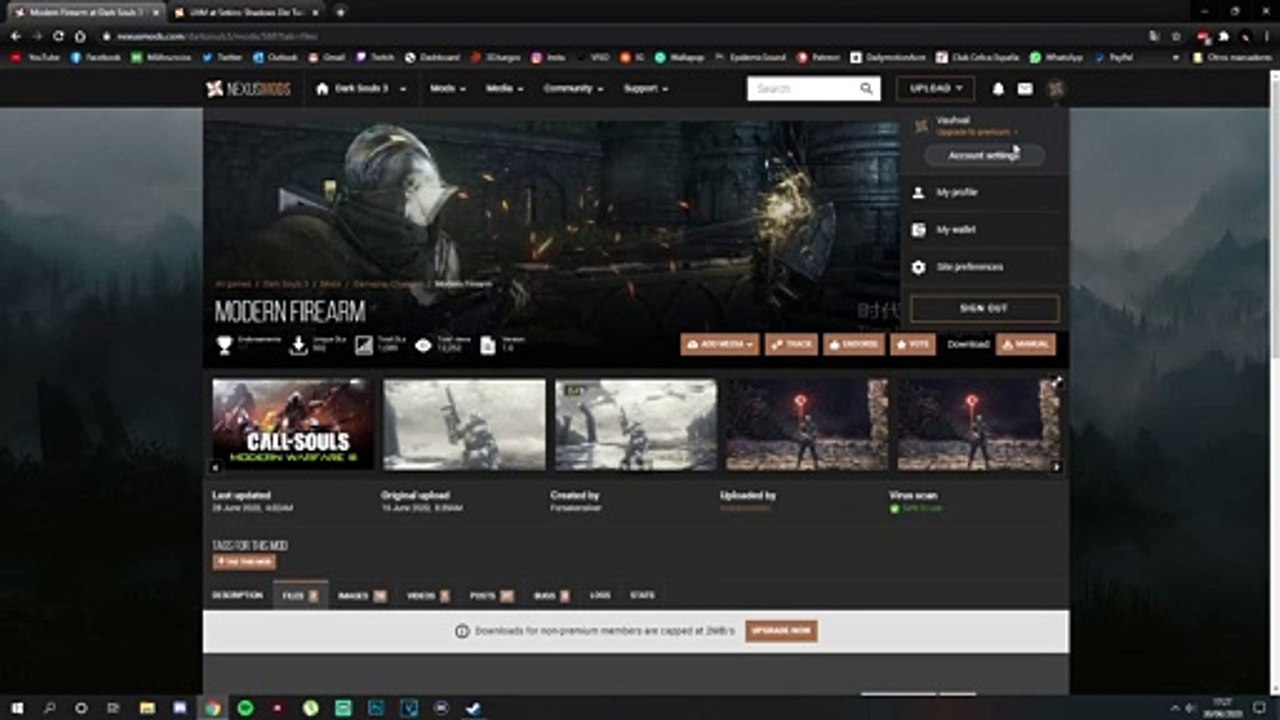
Task: Open the Upload dropdown
Action: tap(935, 89)
